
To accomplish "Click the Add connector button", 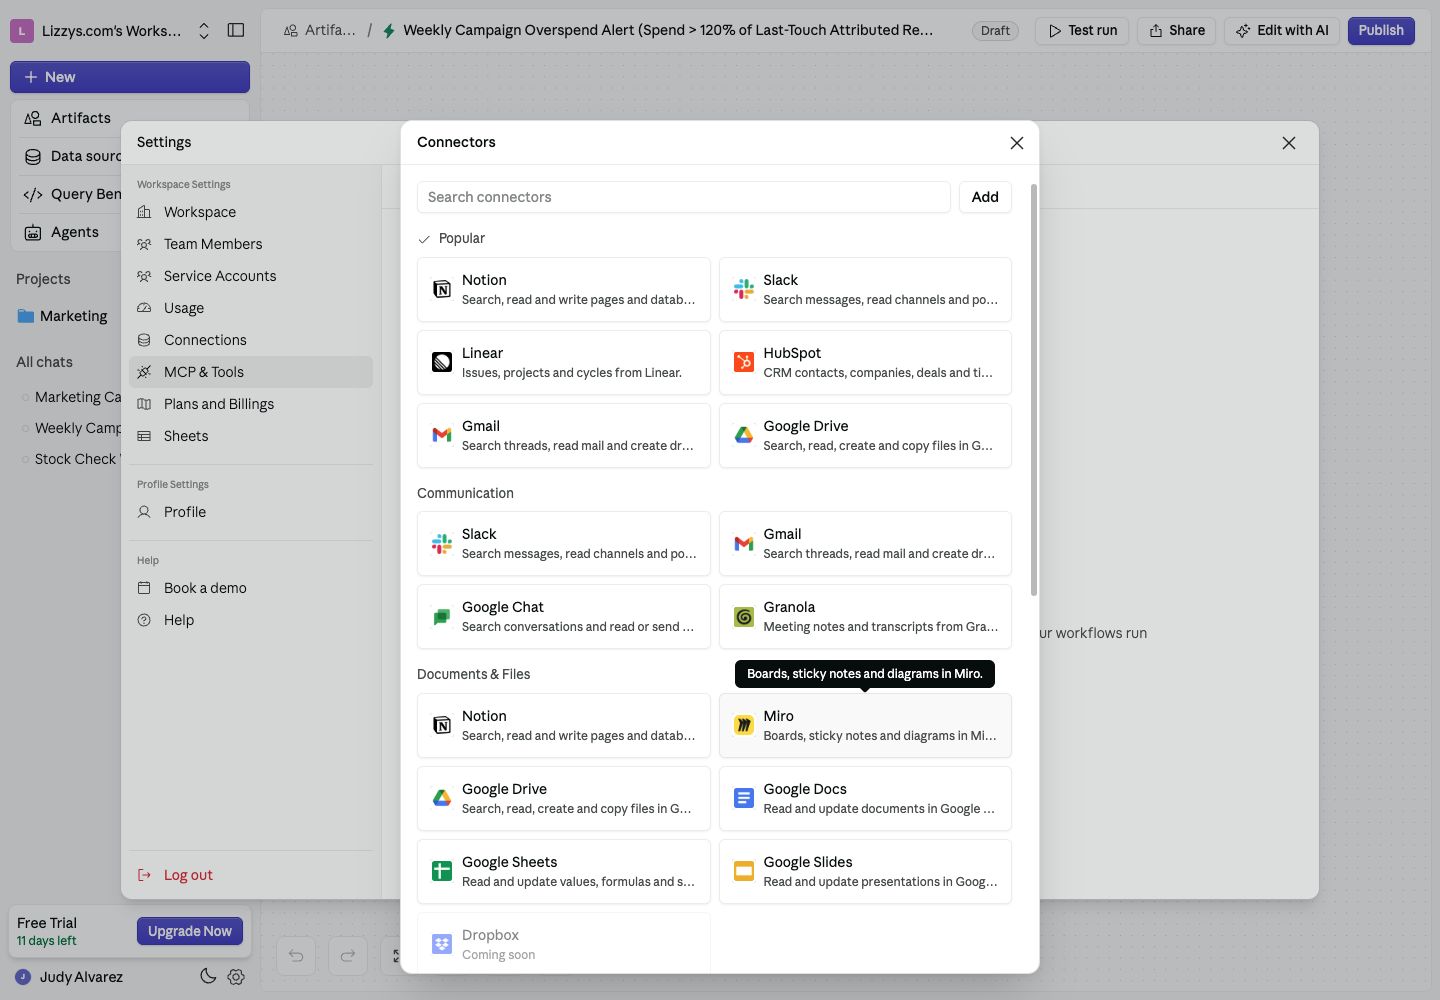I will (x=985, y=197).
